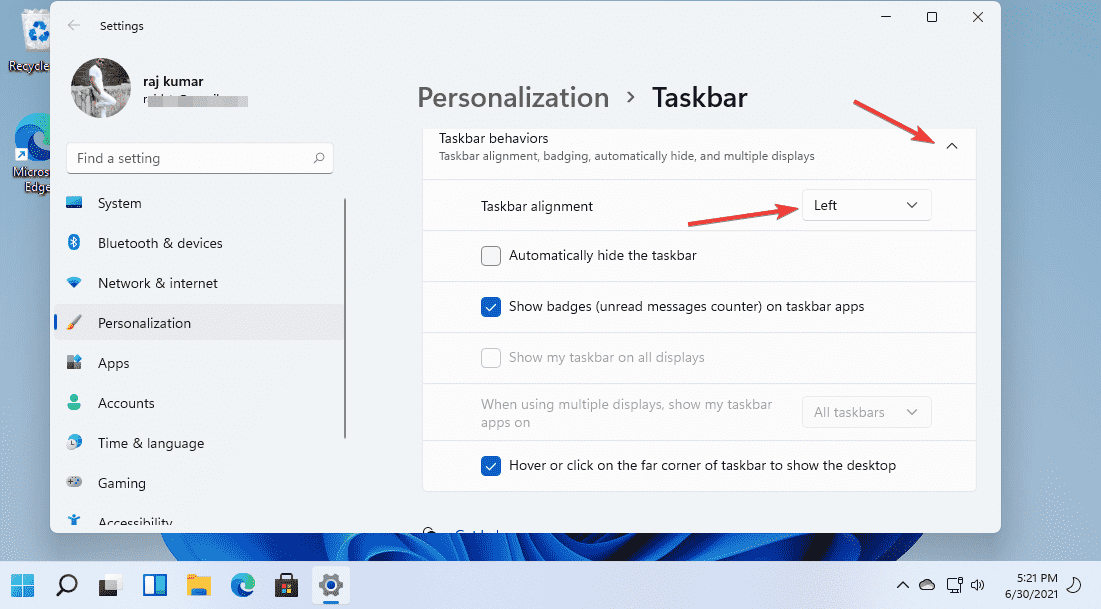Click into the Find a setting field

click(x=199, y=158)
